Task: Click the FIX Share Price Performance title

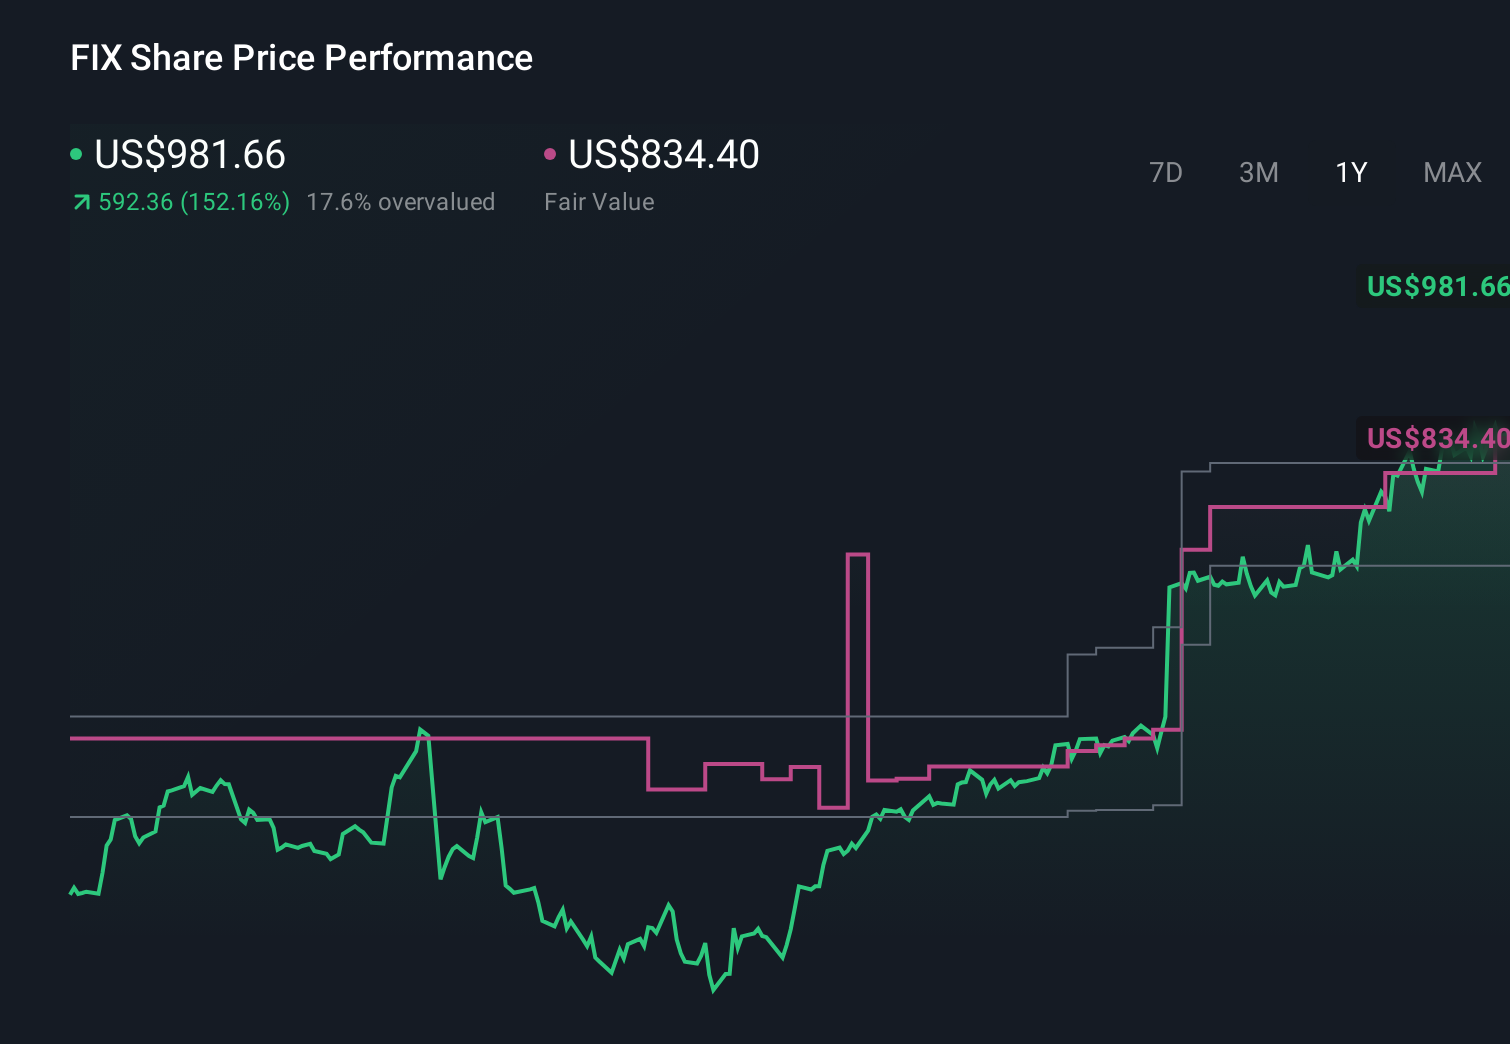Action: (301, 58)
